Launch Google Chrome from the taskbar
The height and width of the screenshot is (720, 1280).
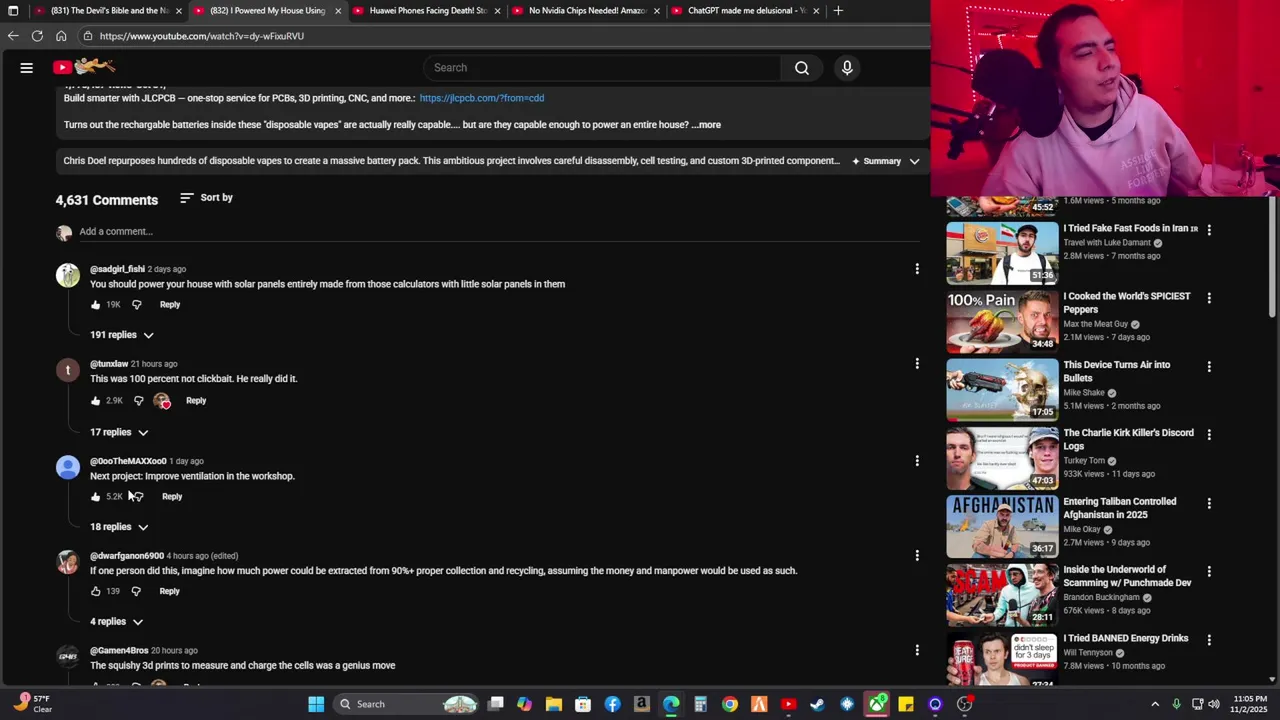tap(730, 704)
